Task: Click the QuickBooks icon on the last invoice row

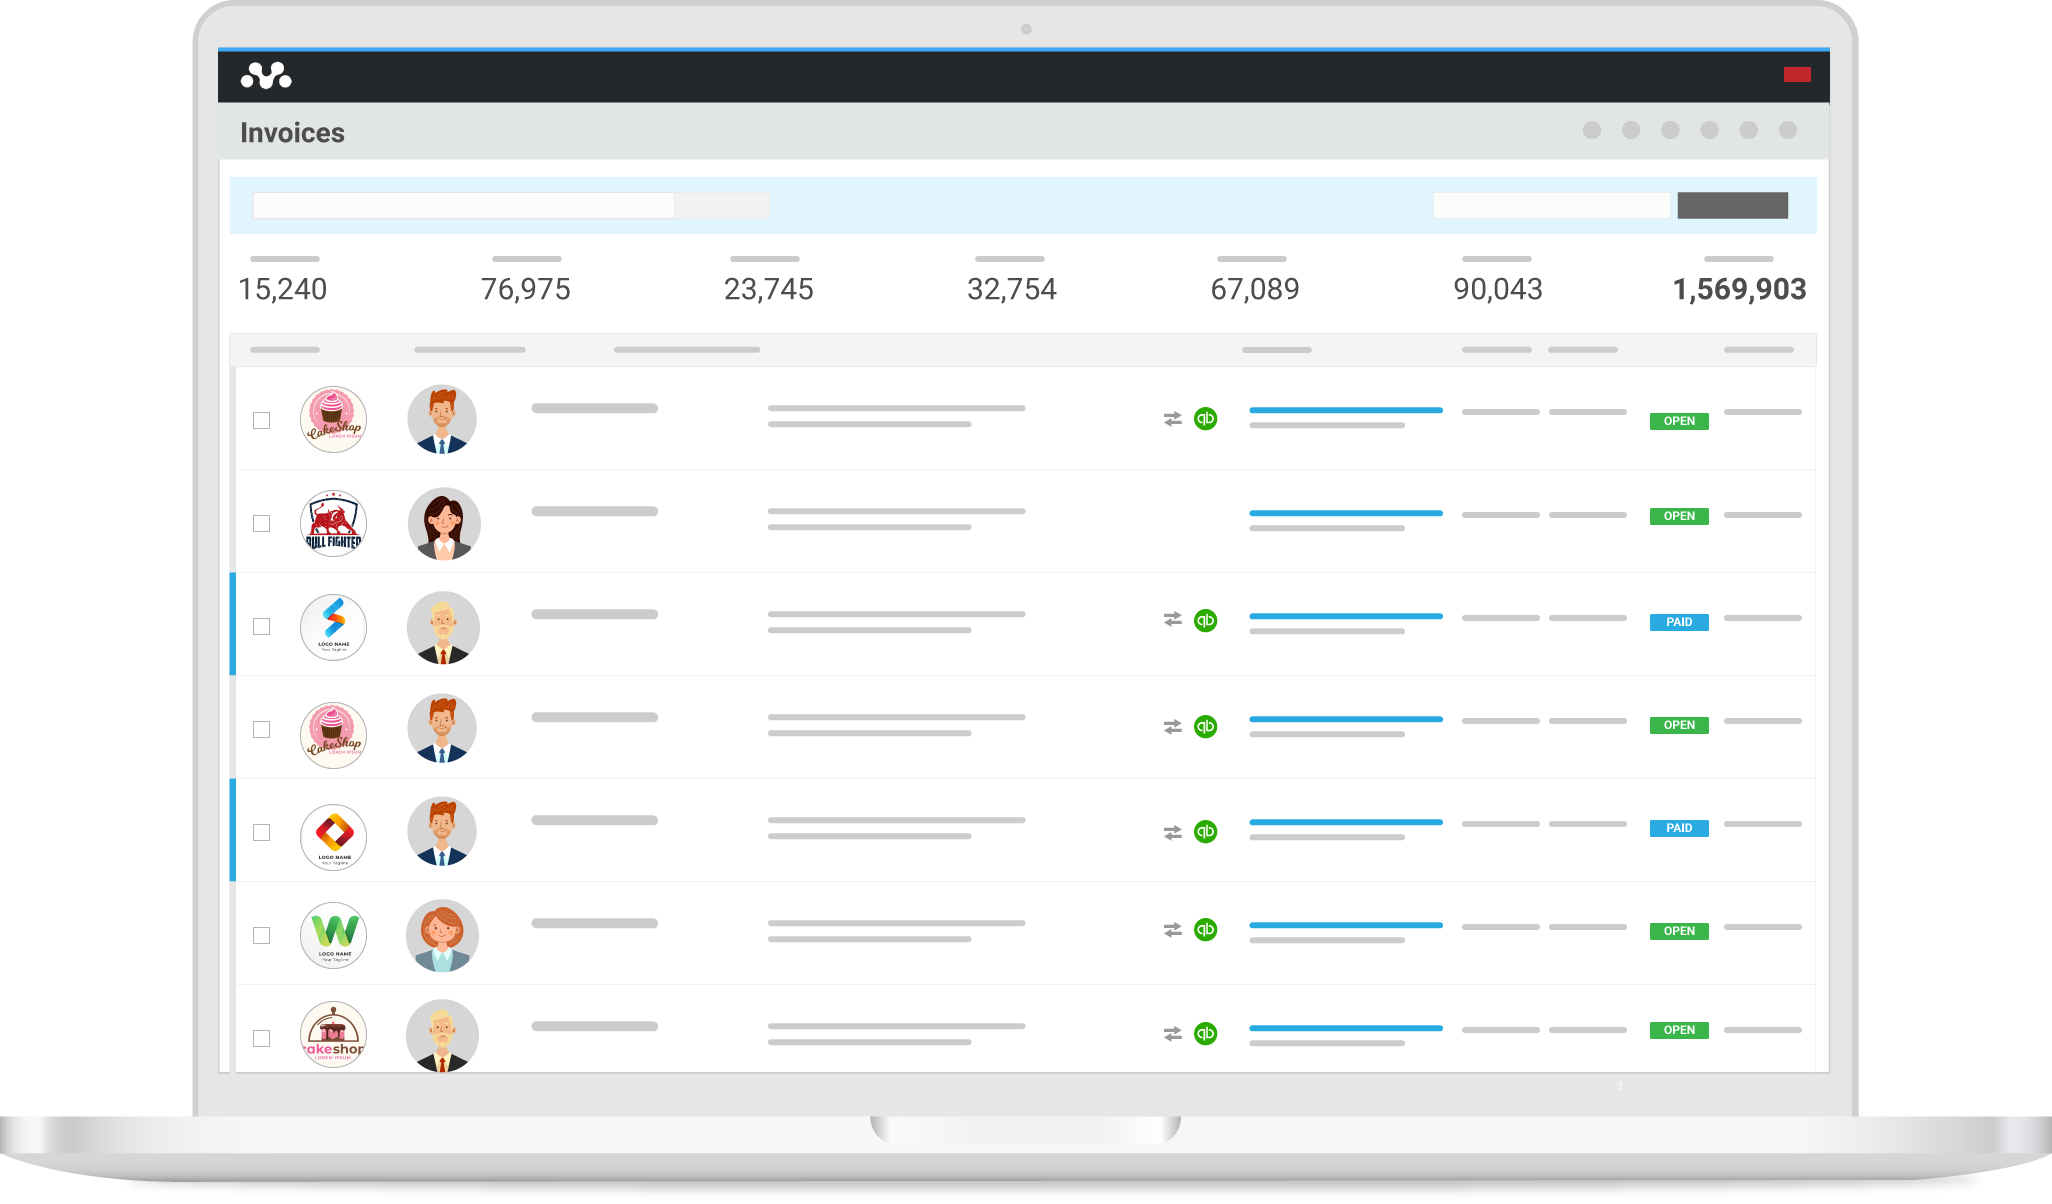Action: 1206,1033
